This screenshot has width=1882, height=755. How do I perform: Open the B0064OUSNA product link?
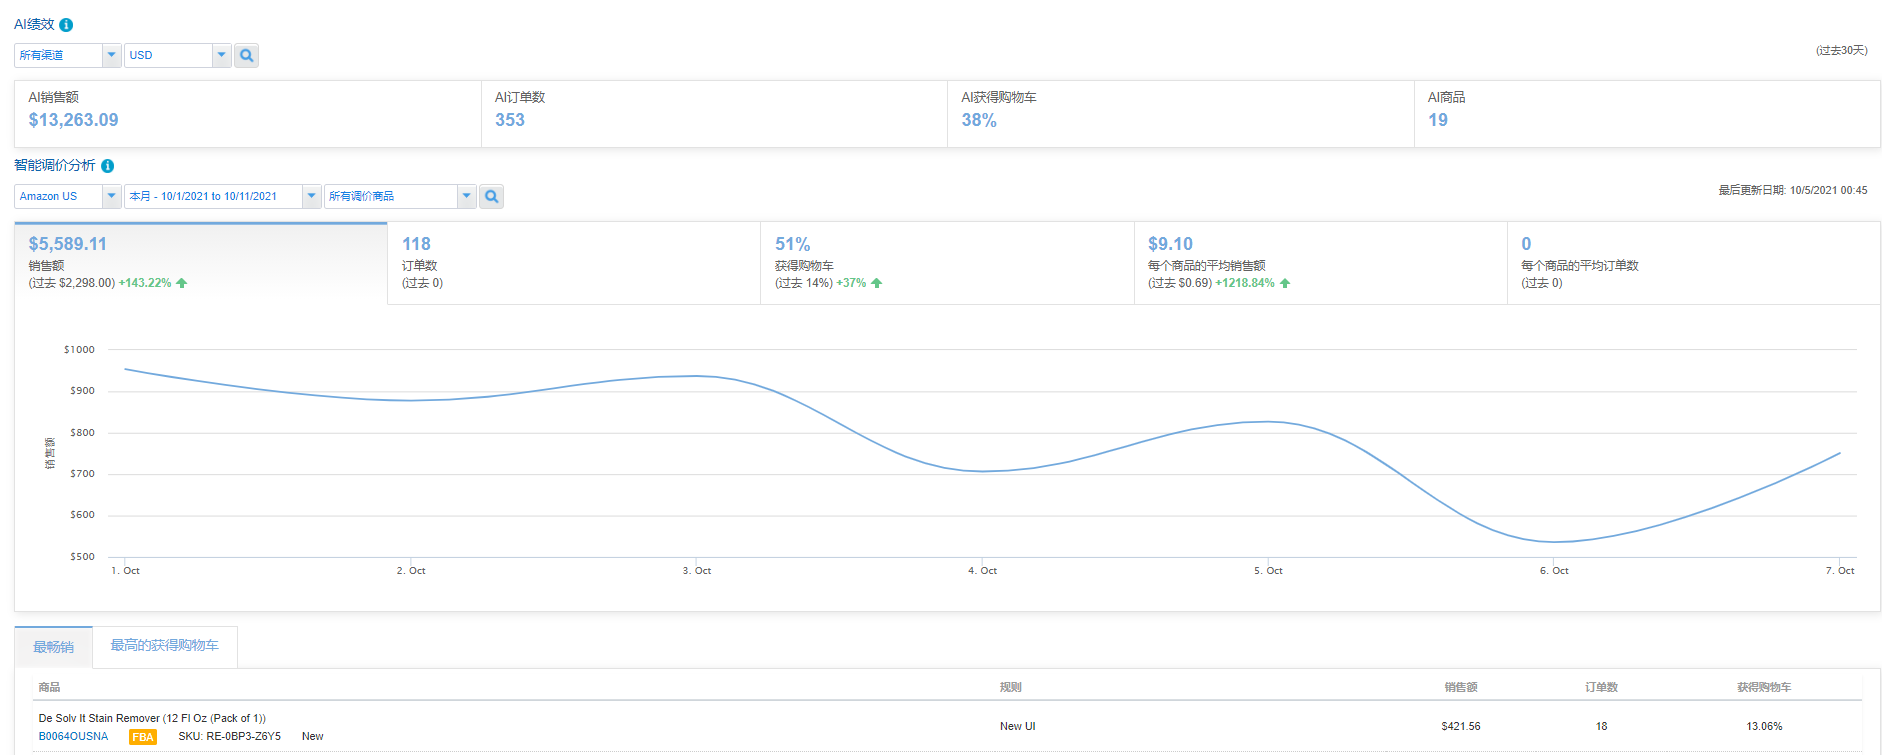[x=73, y=737]
